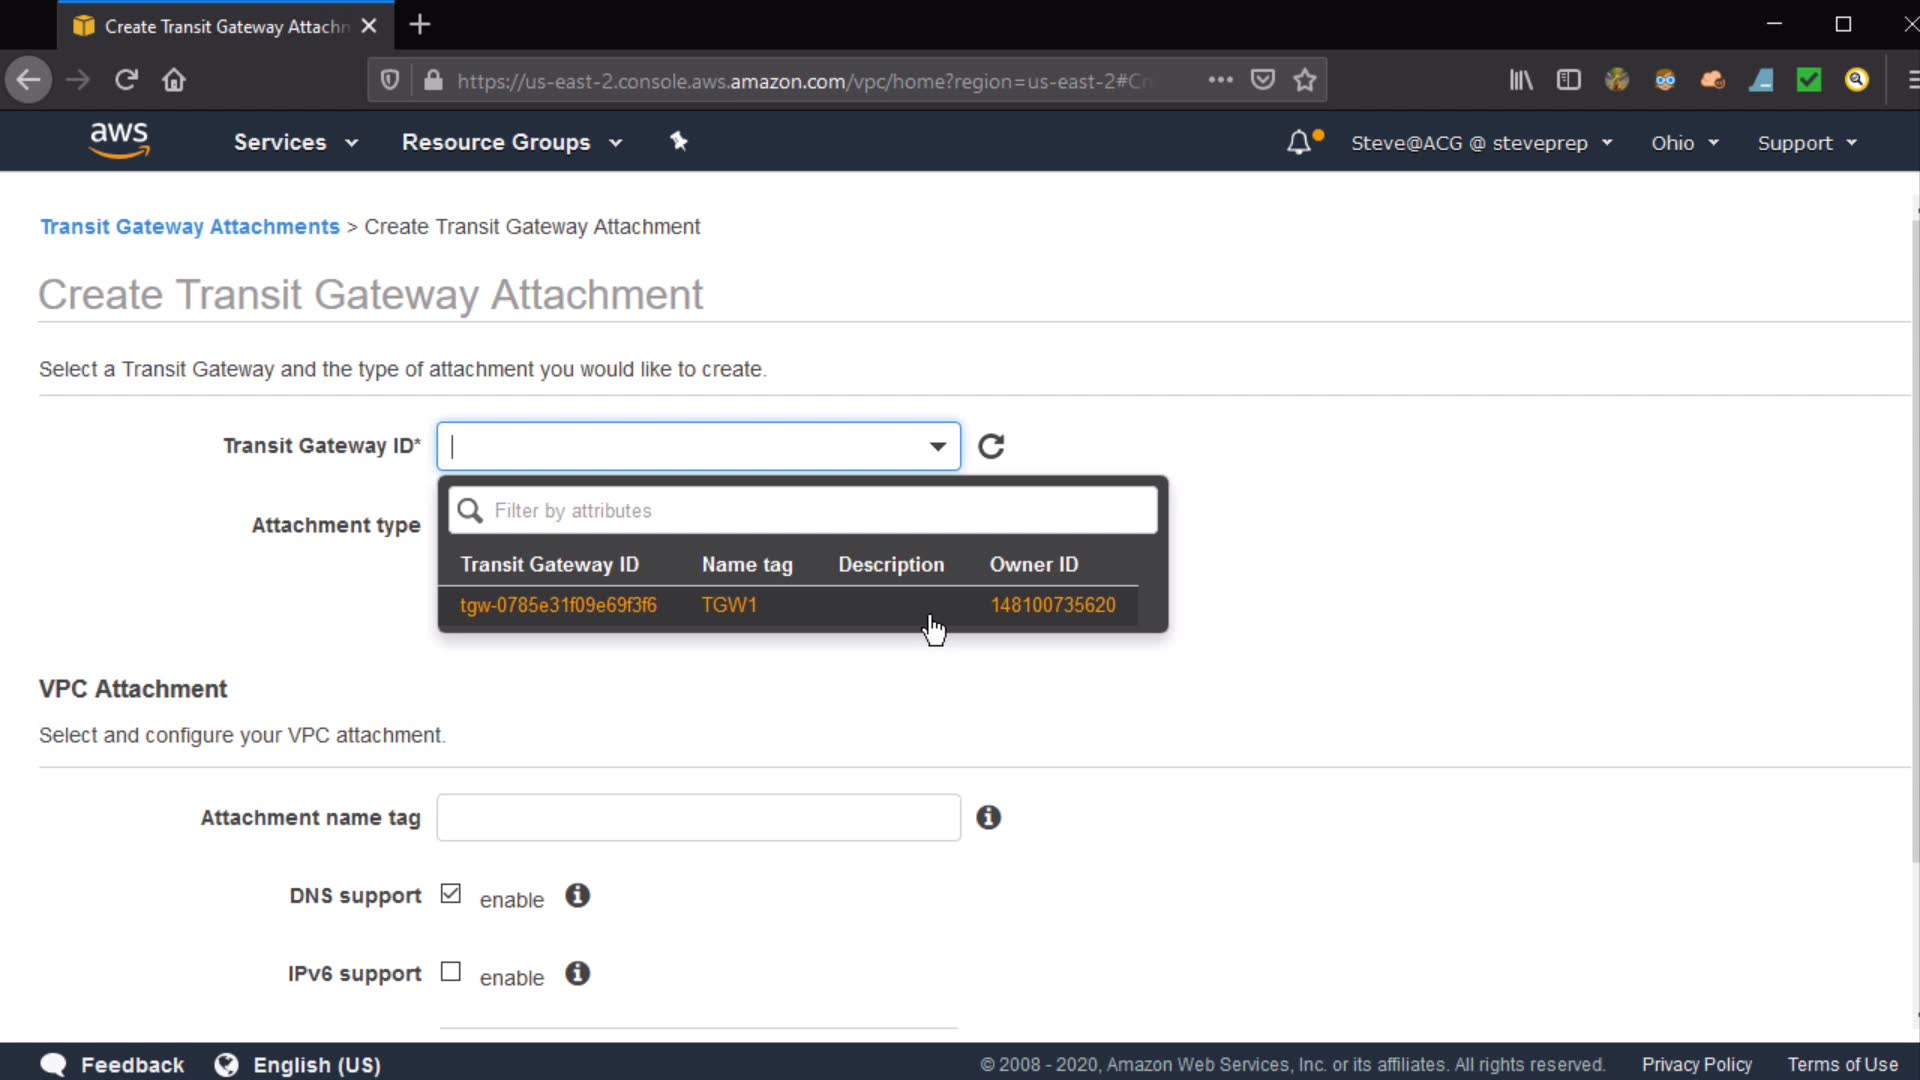The width and height of the screenshot is (1920, 1080).
Task: Expand the Transit Gateway ID dropdown arrow
Action: 937,446
